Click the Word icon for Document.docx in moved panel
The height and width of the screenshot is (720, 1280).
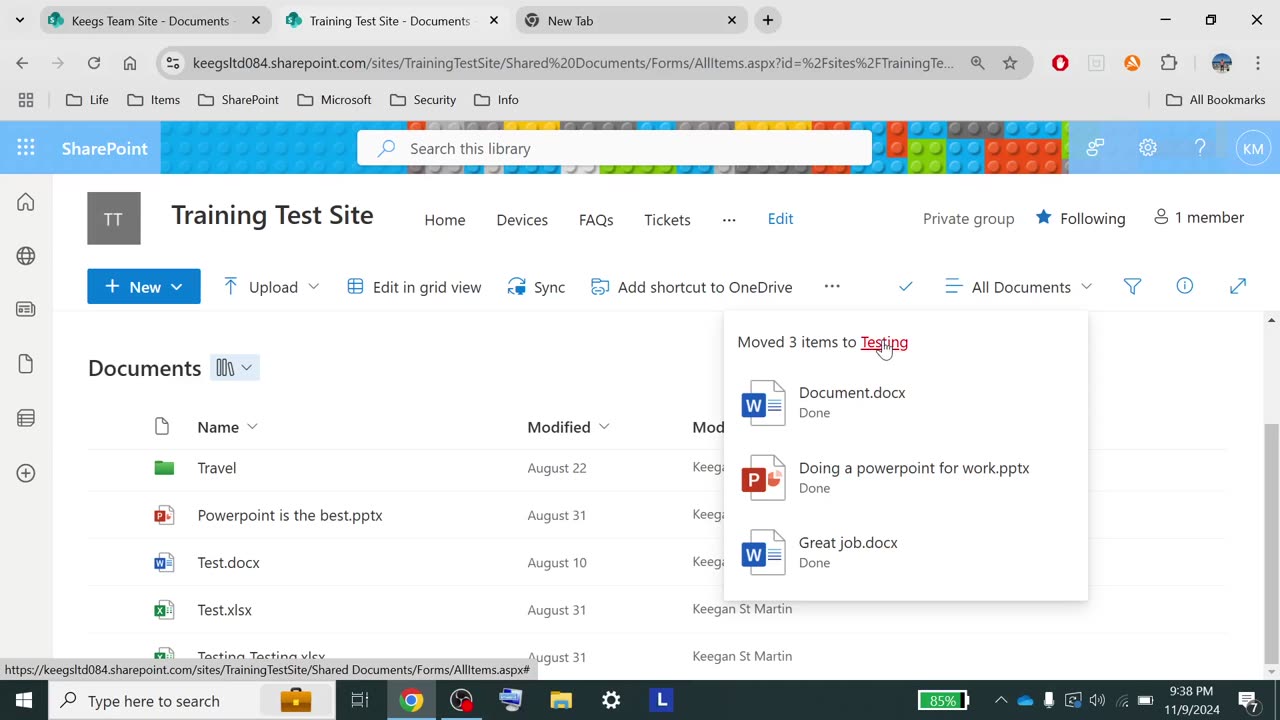(763, 403)
